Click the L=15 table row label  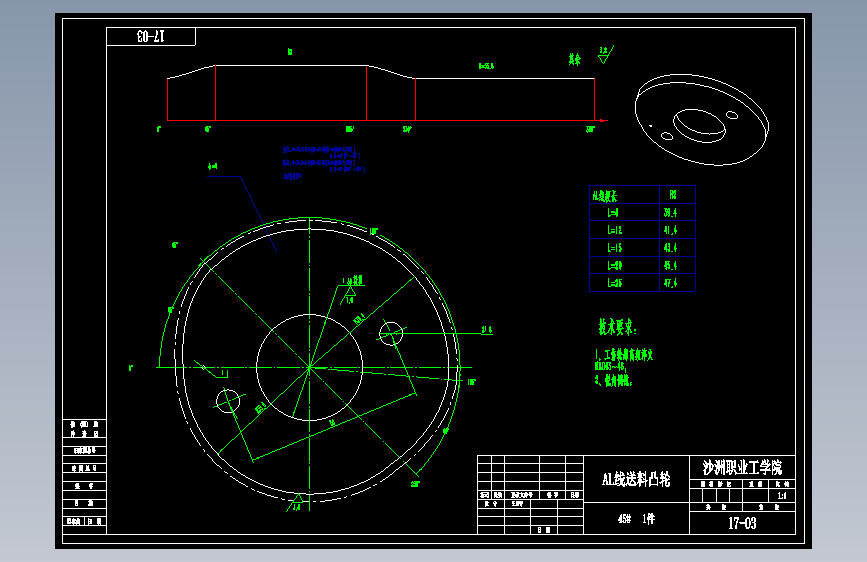click(614, 248)
